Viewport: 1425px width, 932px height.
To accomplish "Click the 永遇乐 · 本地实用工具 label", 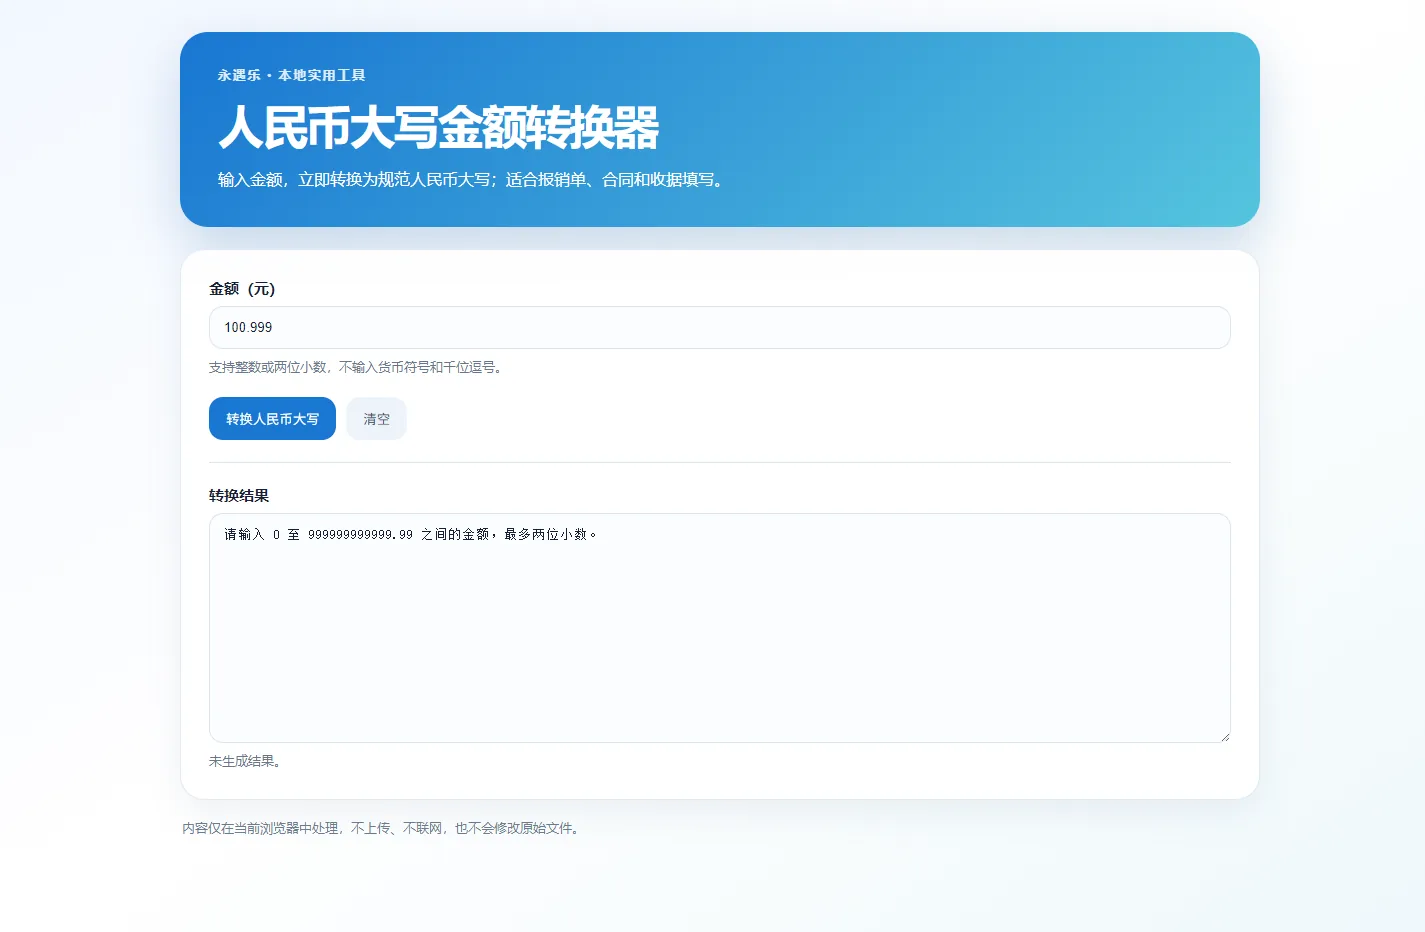I will tap(292, 75).
